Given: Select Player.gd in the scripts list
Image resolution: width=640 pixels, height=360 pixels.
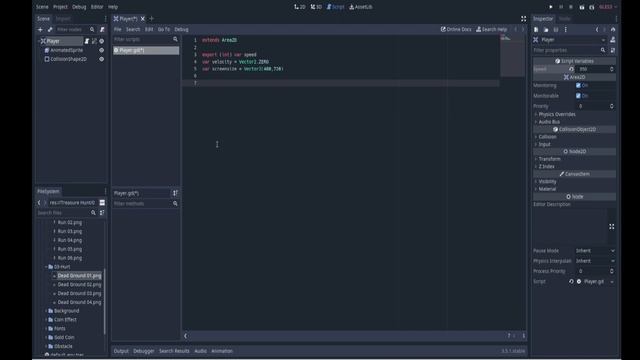Looking at the screenshot, I should (146, 50).
